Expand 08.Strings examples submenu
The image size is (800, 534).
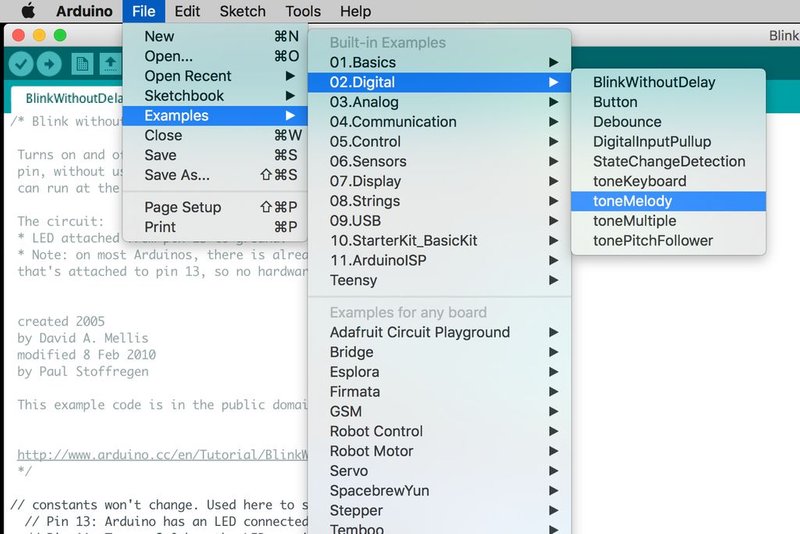(439, 201)
